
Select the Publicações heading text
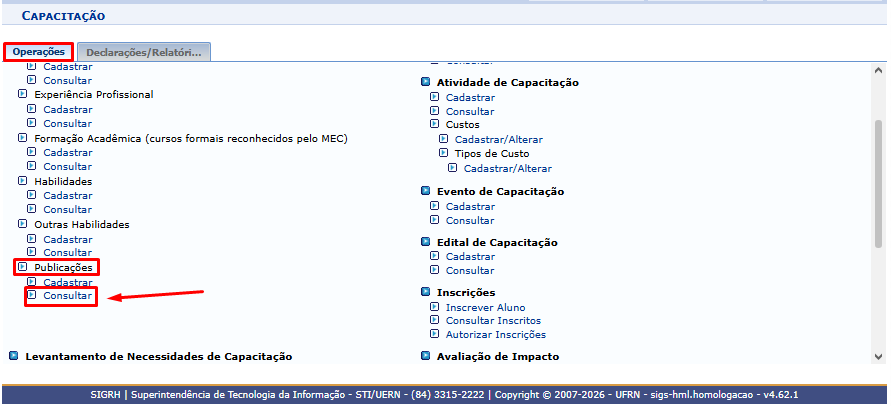[63, 267]
